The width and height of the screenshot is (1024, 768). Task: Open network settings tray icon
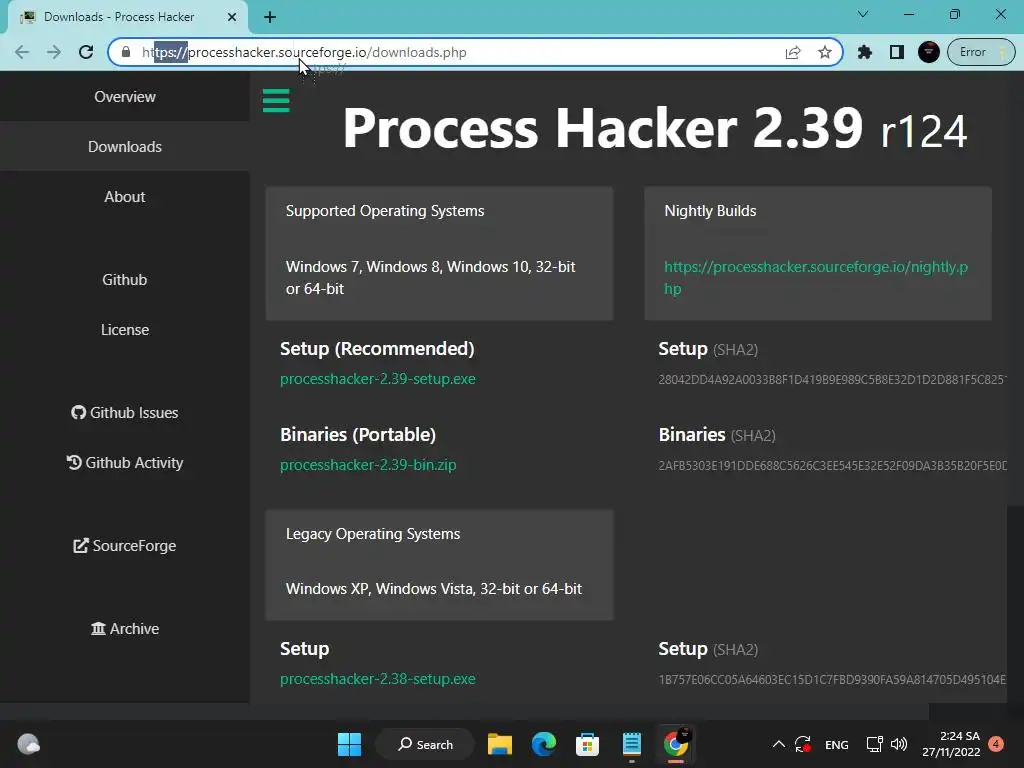tap(874, 744)
